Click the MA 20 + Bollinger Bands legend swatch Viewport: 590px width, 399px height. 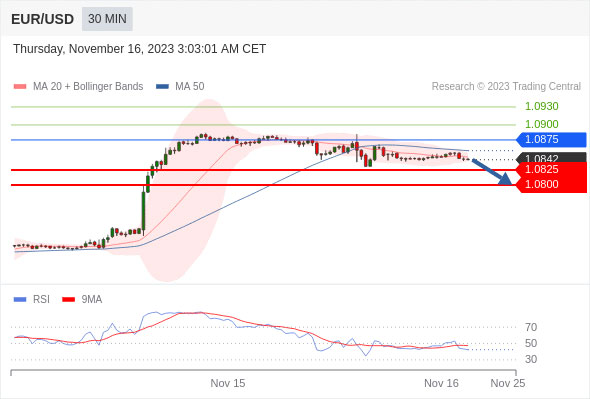20,87
